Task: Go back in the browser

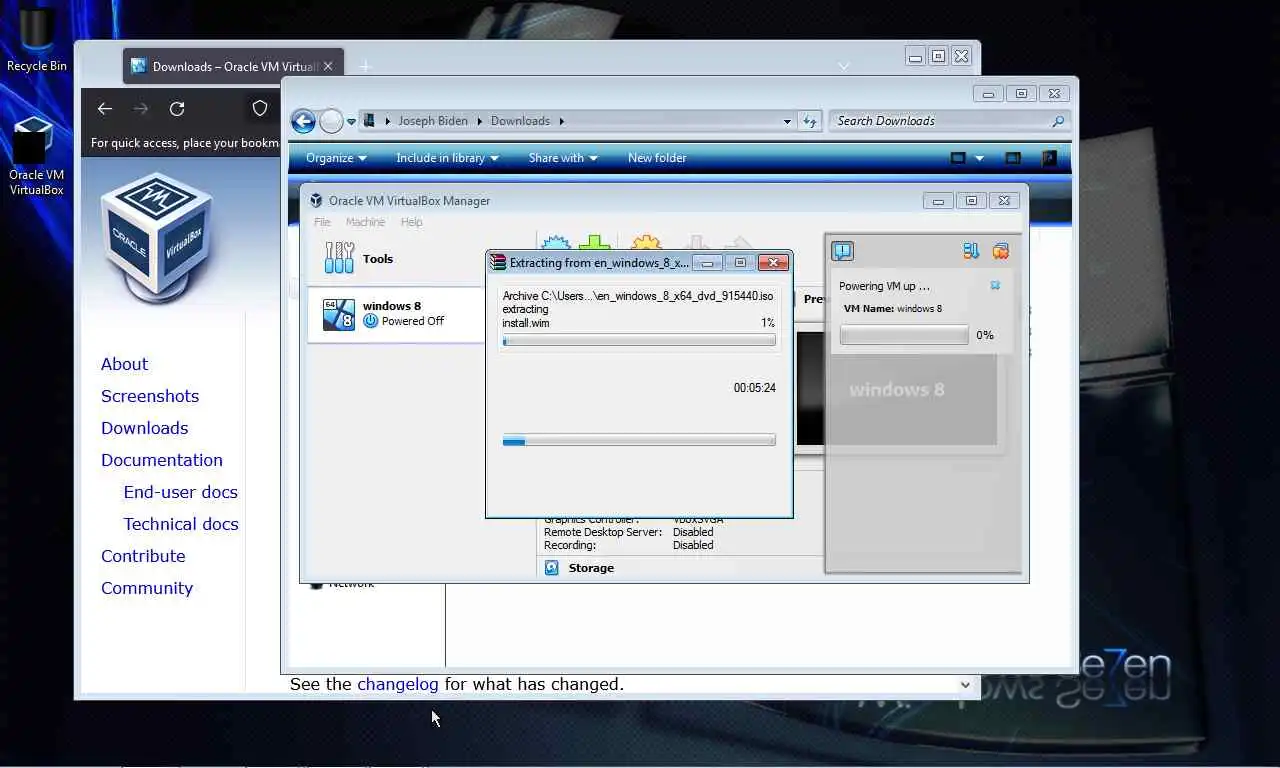Action: click(105, 108)
